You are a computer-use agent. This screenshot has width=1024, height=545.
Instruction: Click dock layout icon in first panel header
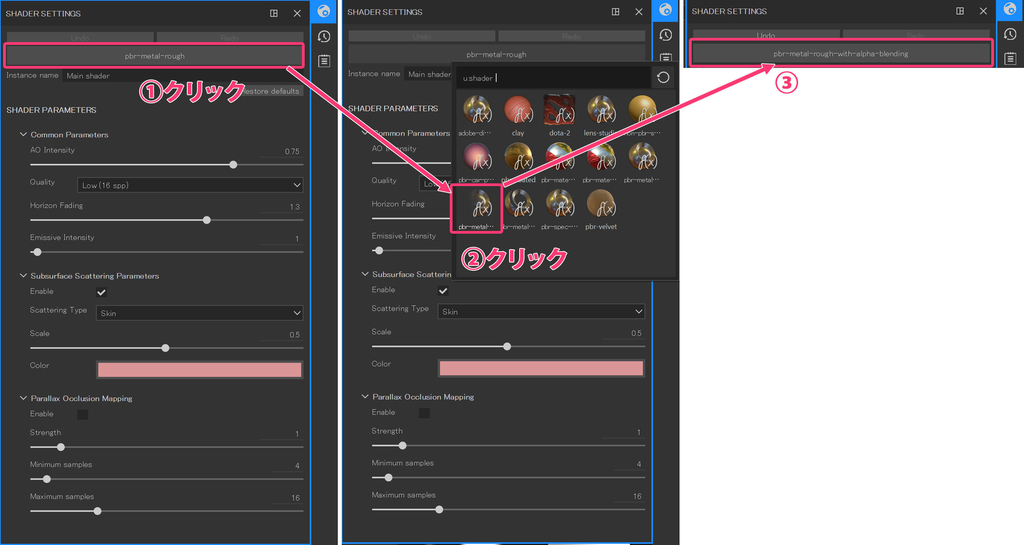tap(274, 13)
